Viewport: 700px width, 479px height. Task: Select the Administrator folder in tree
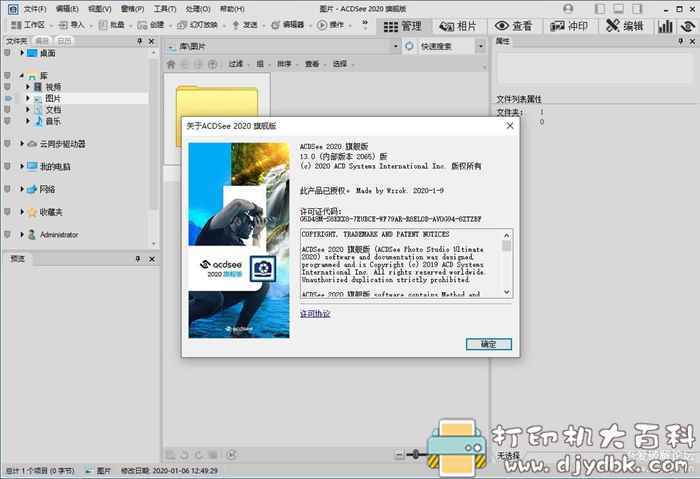point(59,235)
